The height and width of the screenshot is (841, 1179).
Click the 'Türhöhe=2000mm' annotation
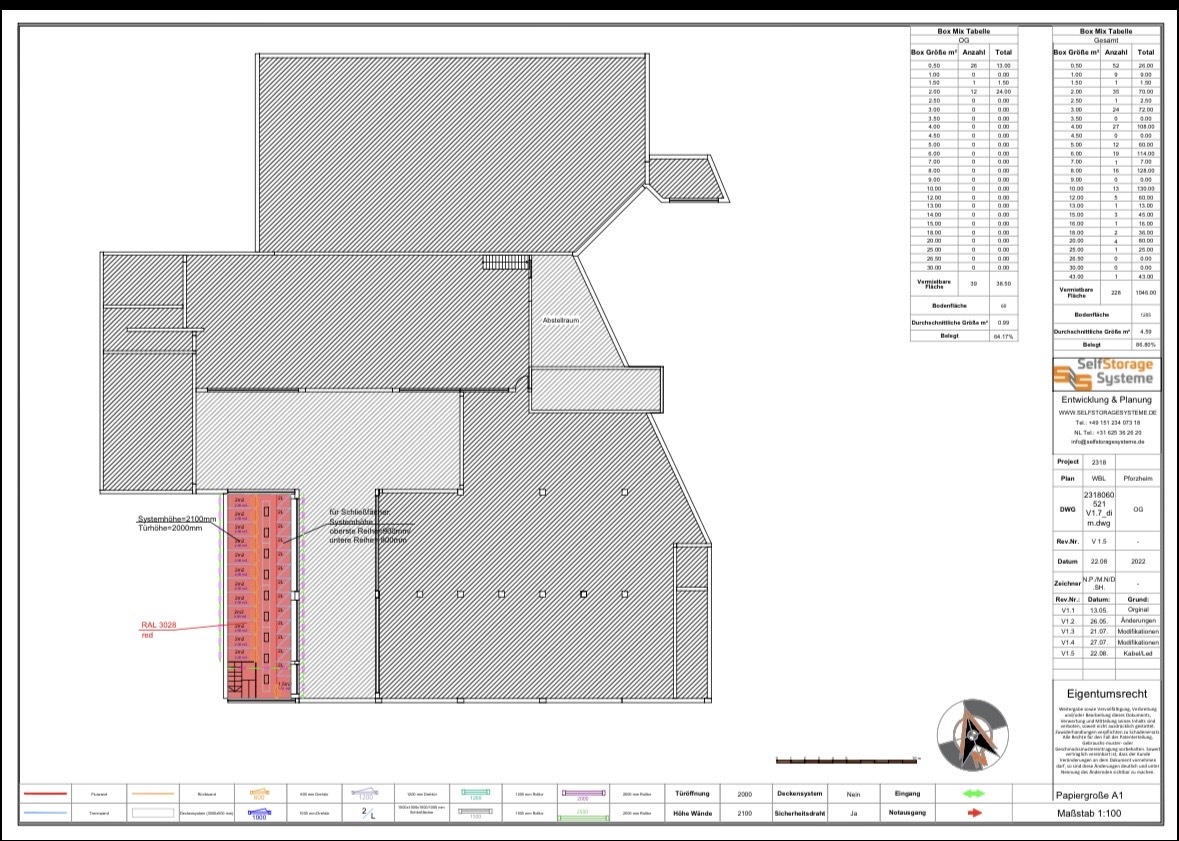coord(170,528)
